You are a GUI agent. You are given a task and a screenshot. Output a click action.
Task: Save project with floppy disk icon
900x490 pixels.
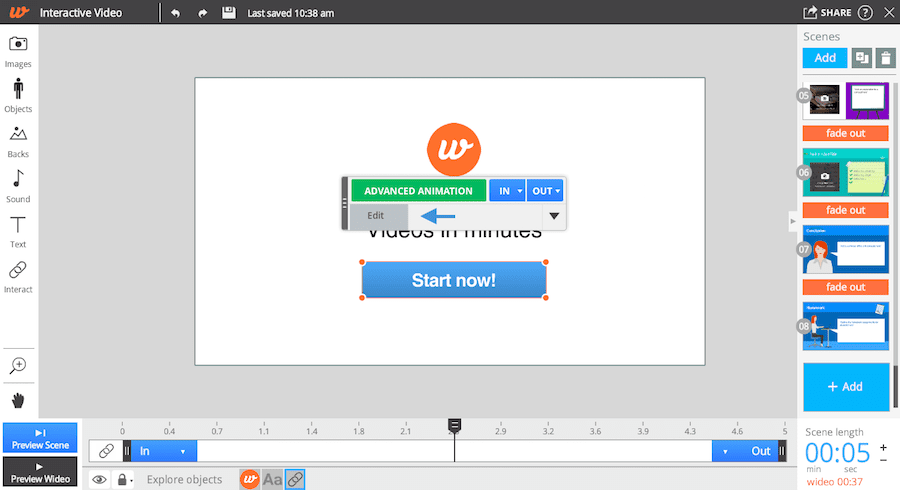pyautogui.click(x=228, y=12)
